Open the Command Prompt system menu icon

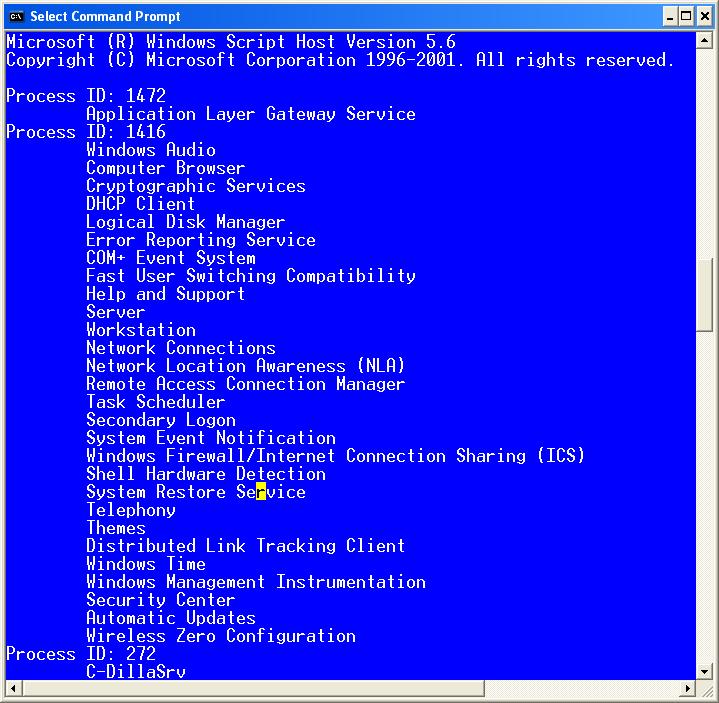pos(16,17)
